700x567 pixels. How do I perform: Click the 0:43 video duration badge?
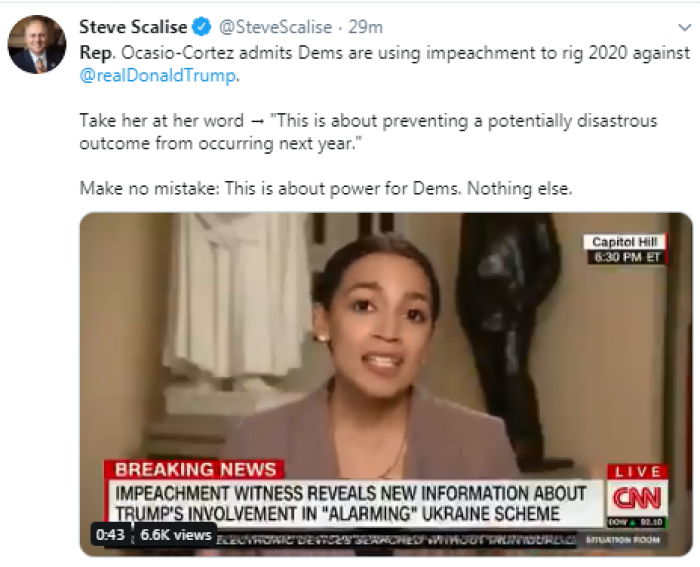point(110,534)
